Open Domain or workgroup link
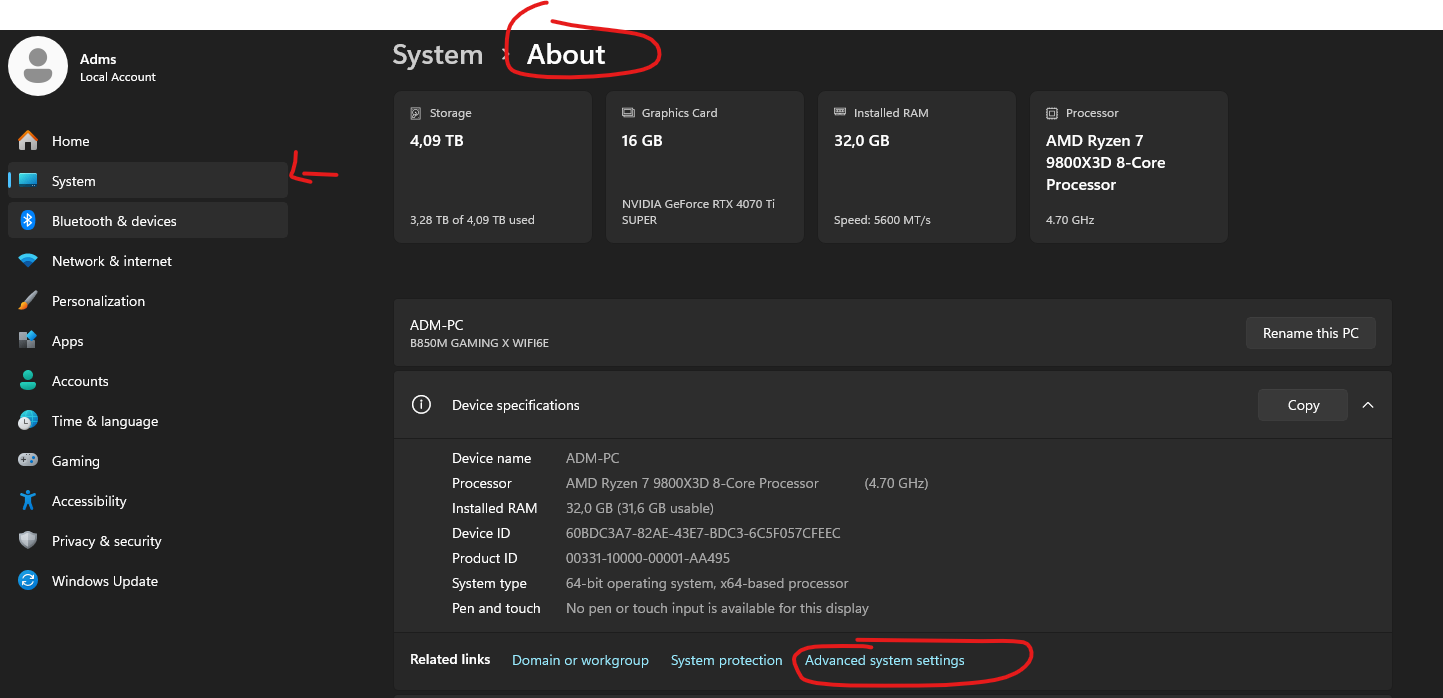The height and width of the screenshot is (698, 1443). tap(580, 660)
